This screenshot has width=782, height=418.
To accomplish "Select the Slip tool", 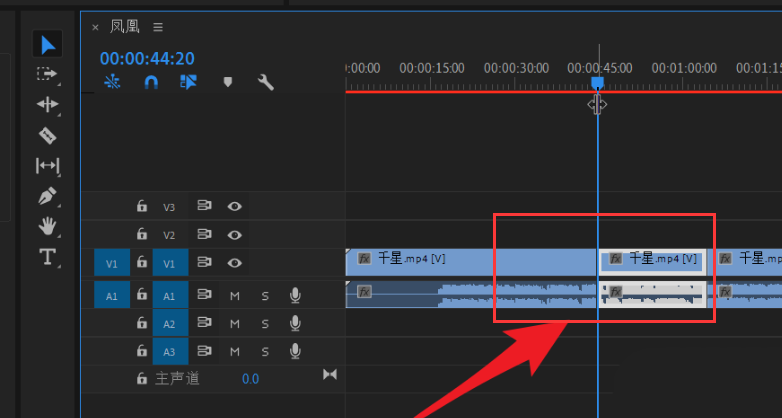I will click(x=47, y=166).
